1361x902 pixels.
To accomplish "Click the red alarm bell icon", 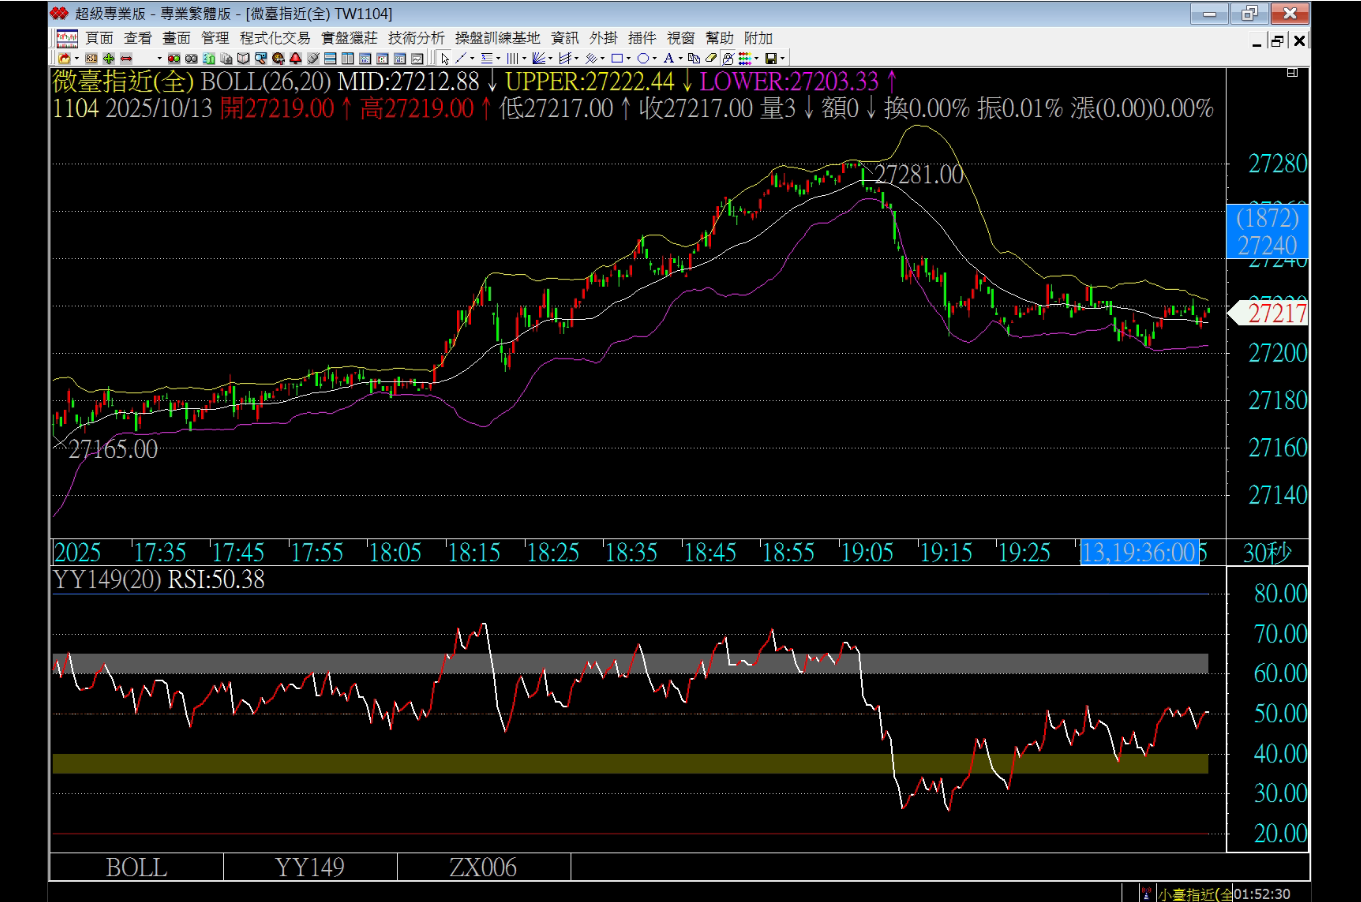I will pyautogui.click(x=295, y=58).
